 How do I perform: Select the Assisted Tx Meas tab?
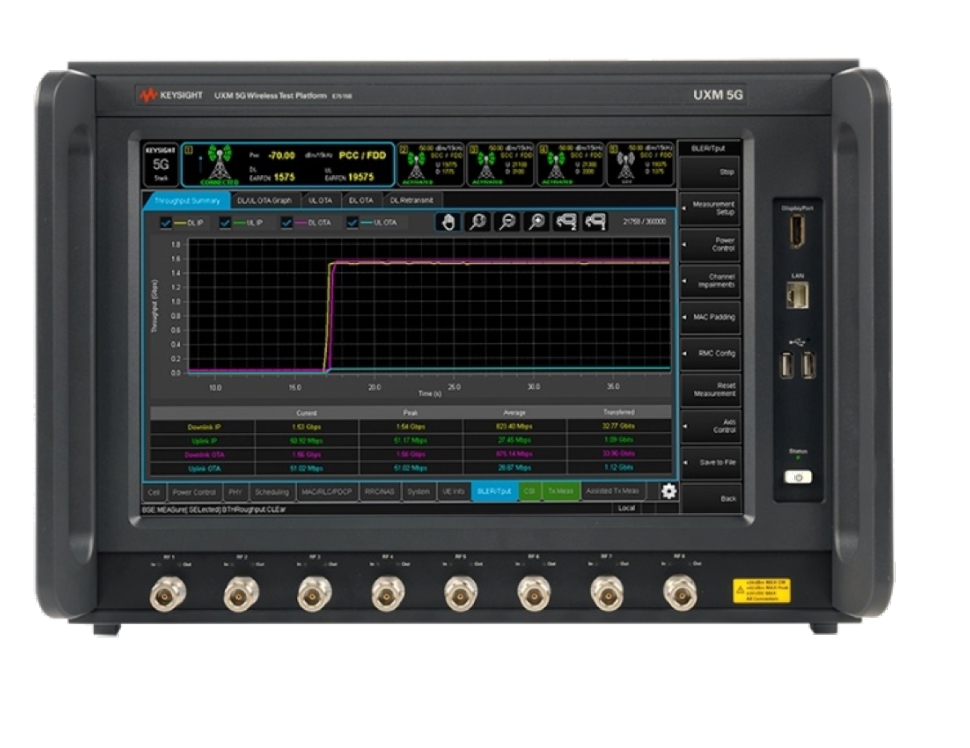point(612,491)
